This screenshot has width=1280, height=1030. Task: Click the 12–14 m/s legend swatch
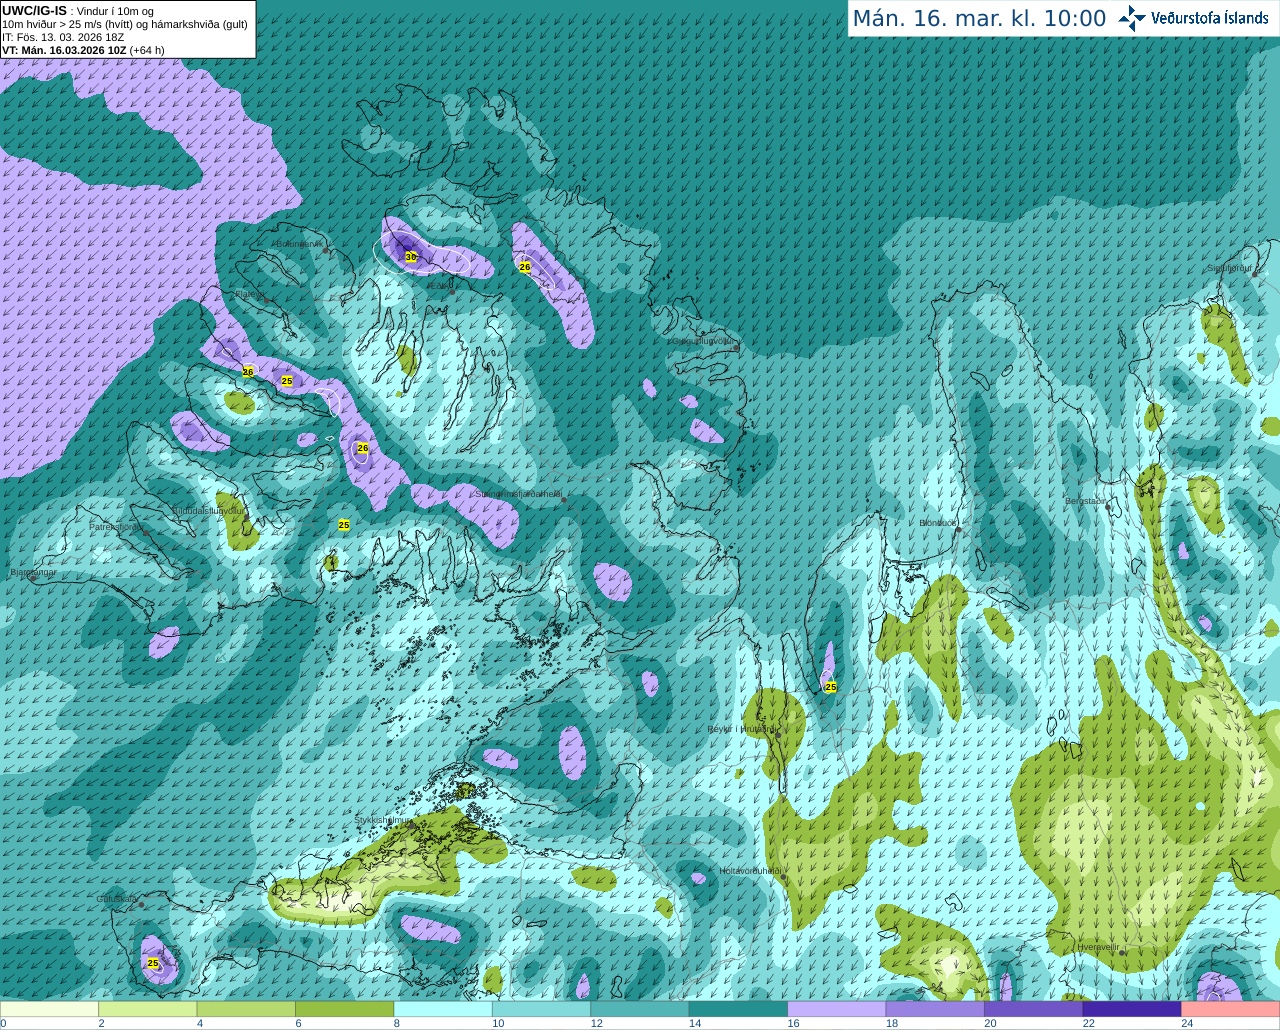coord(640,1009)
